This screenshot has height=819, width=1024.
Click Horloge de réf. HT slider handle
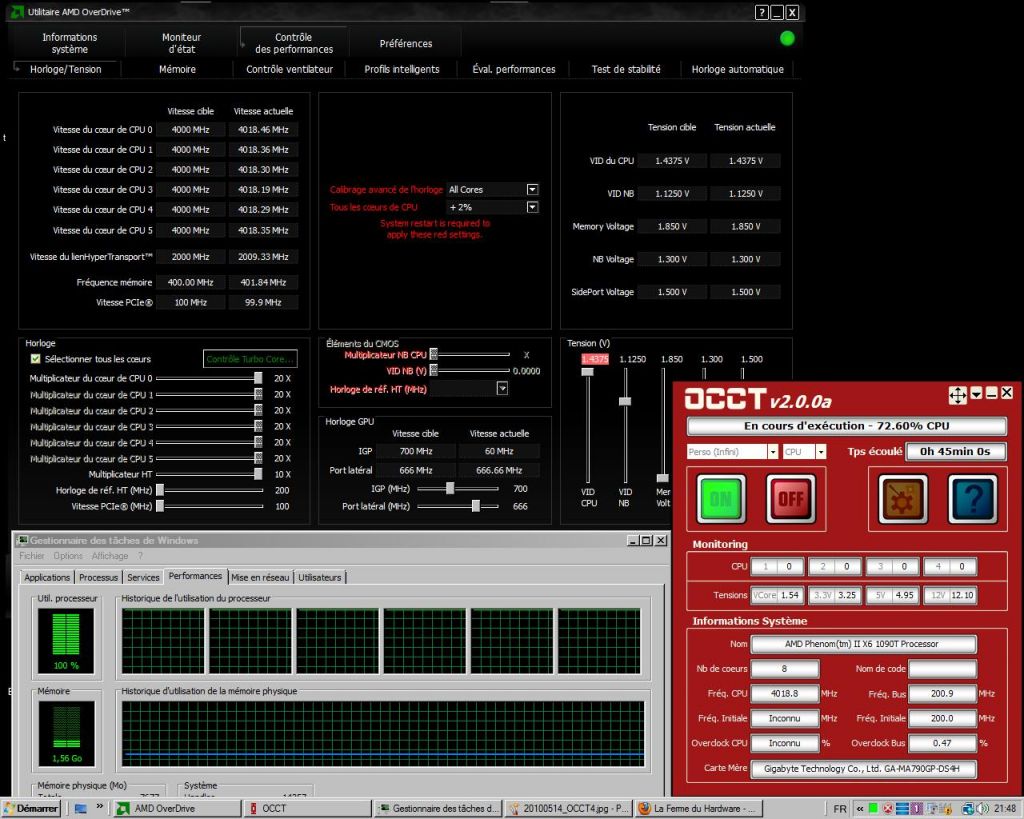(x=160, y=490)
